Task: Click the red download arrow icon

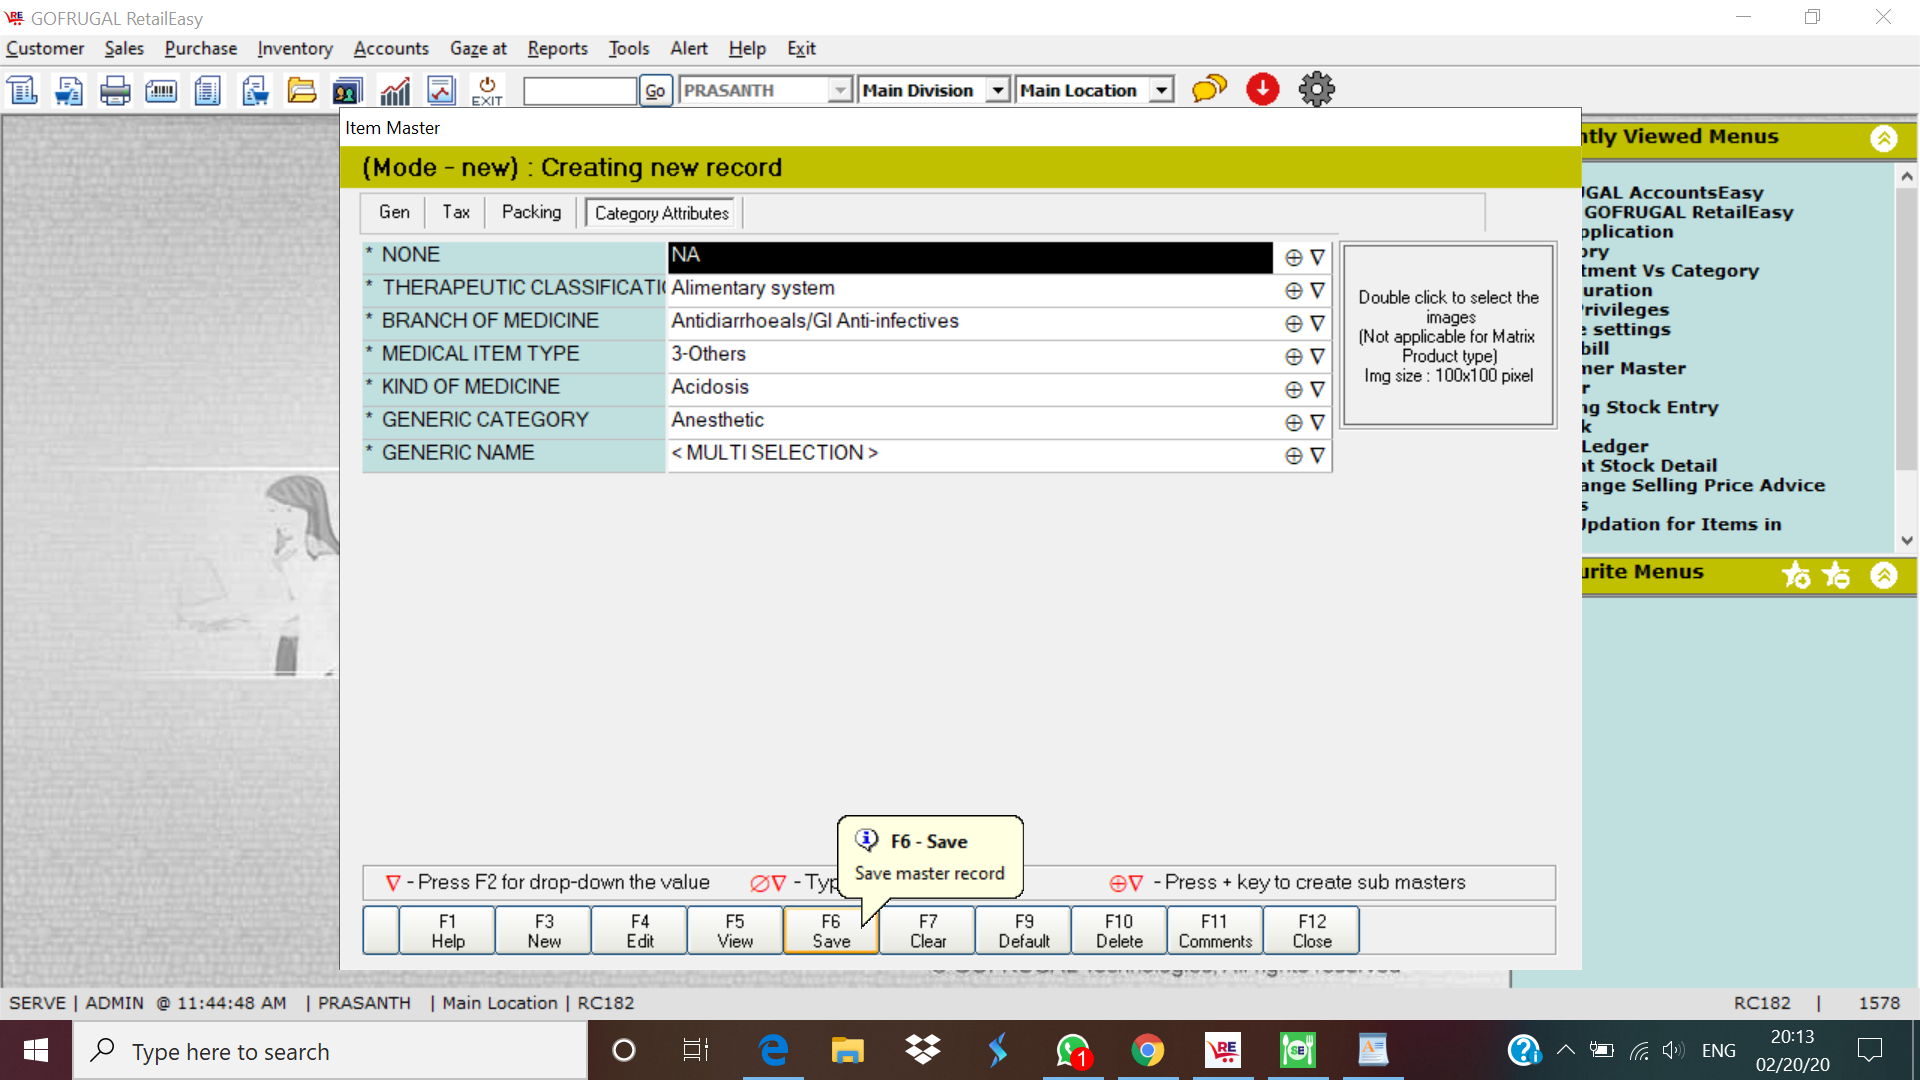Action: 1263,90
